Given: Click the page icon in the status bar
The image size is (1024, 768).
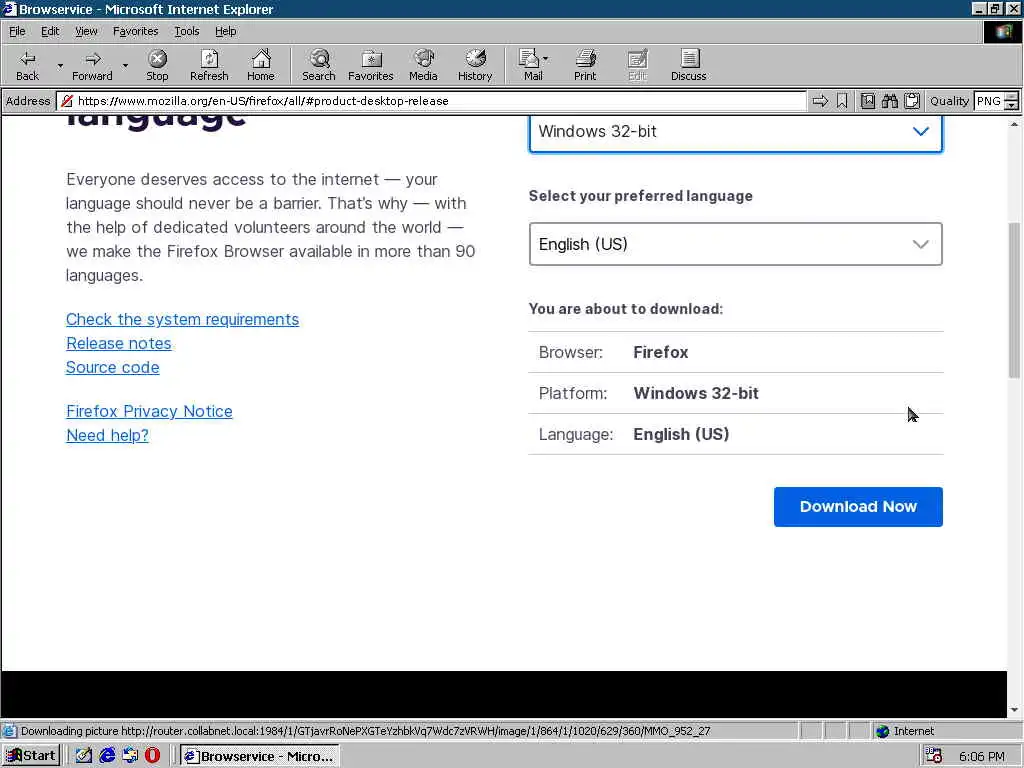Looking at the screenshot, I should tap(9, 731).
